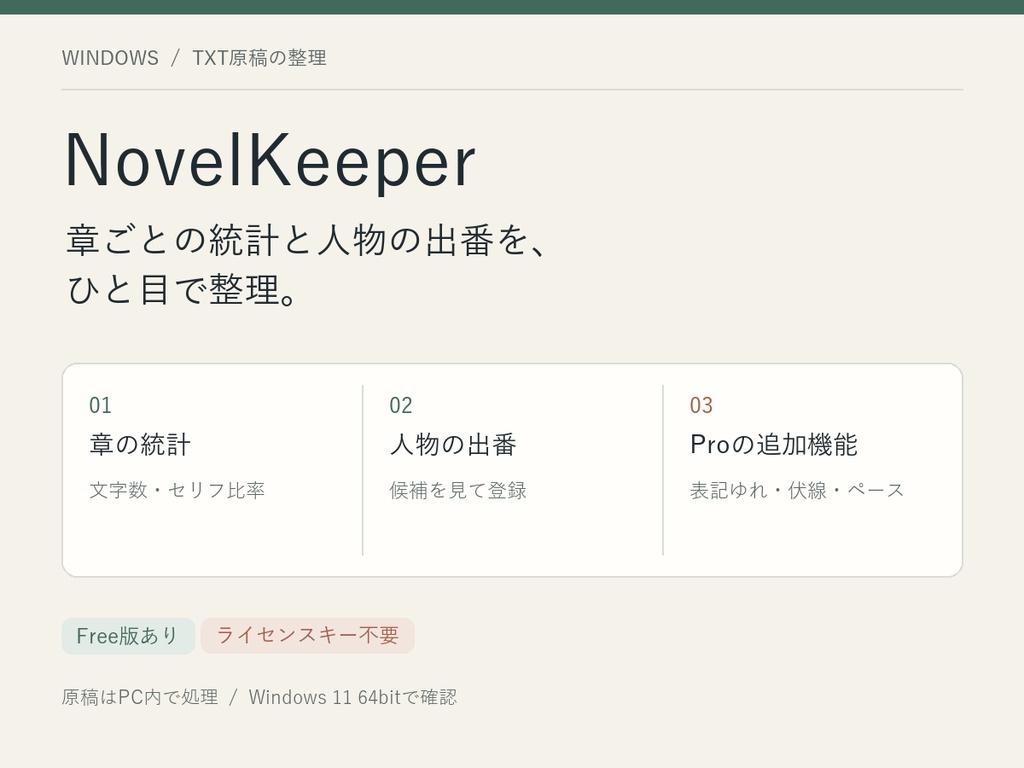Click Windows 11 64bitで確認 footer text
Screen dimensions: 1024x768
tap(353, 697)
